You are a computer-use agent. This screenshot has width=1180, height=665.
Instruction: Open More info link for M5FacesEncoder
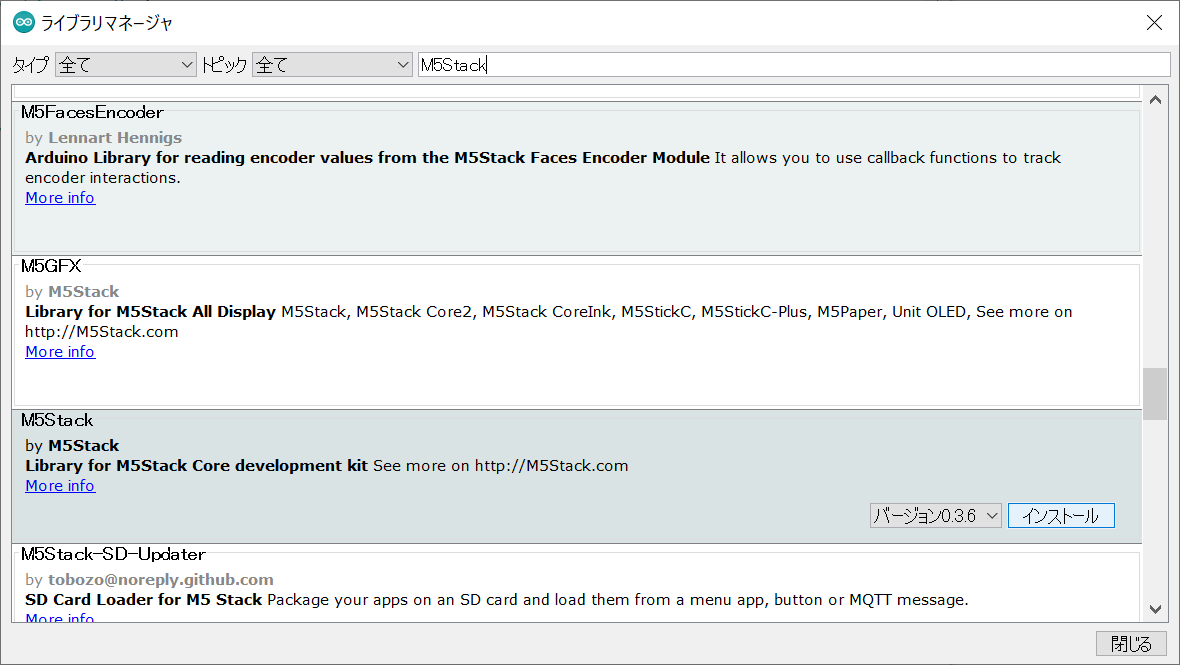60,198
